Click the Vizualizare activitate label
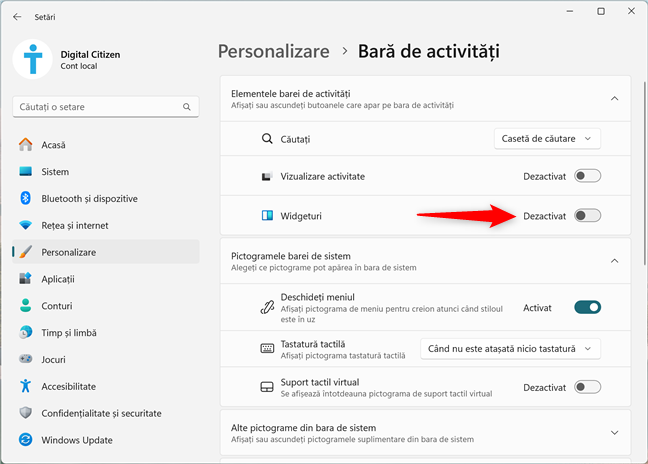 click(x=322, y=176)
